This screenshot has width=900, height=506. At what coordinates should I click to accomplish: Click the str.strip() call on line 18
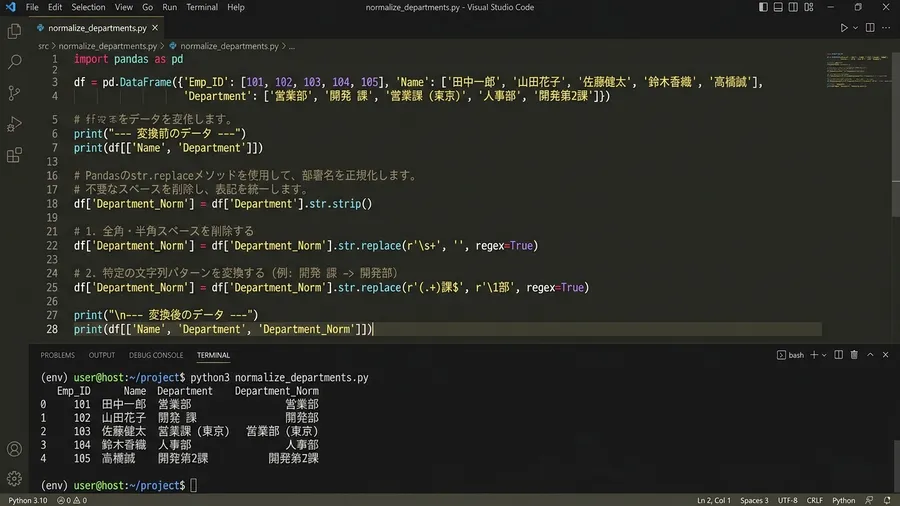340,204
